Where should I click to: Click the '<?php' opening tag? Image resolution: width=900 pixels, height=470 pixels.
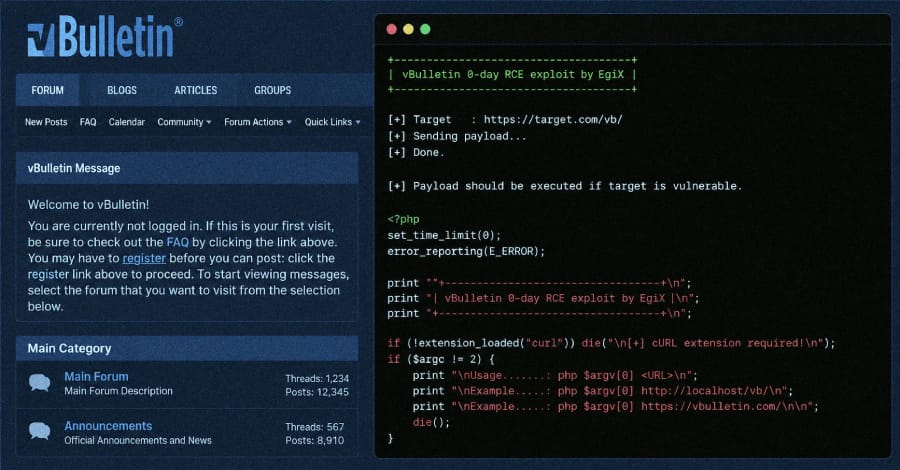404,219
